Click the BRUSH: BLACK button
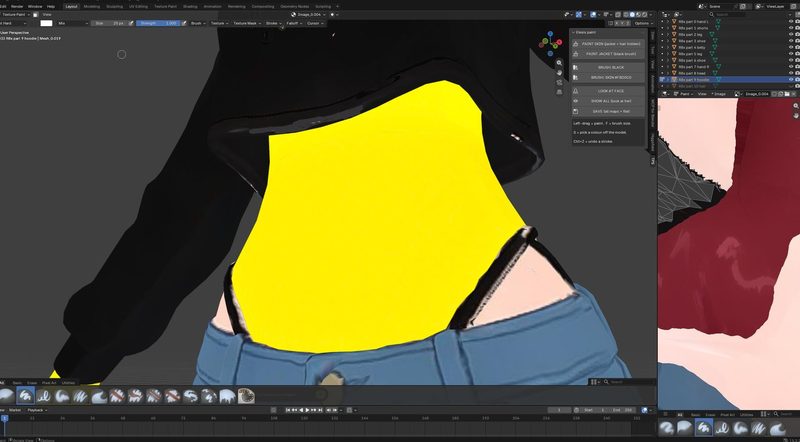This screenshot has width=800, height=442. coord(607,67)
